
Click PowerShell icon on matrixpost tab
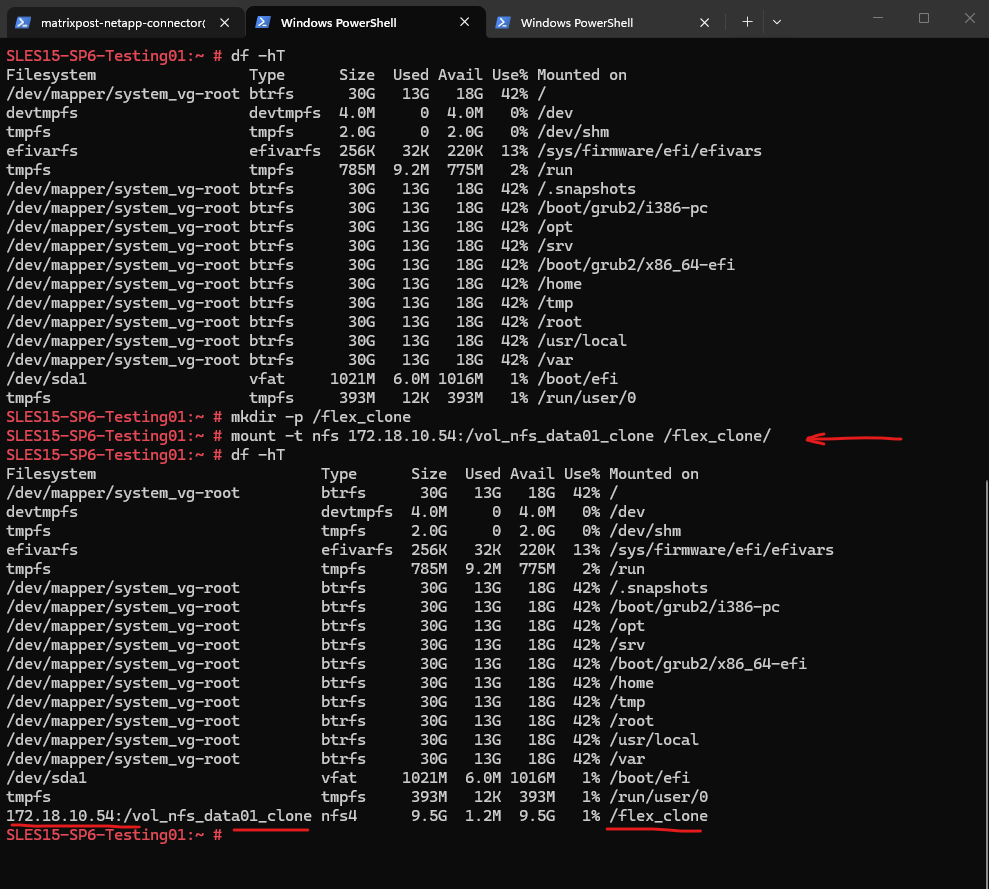[x=22, y=22]
